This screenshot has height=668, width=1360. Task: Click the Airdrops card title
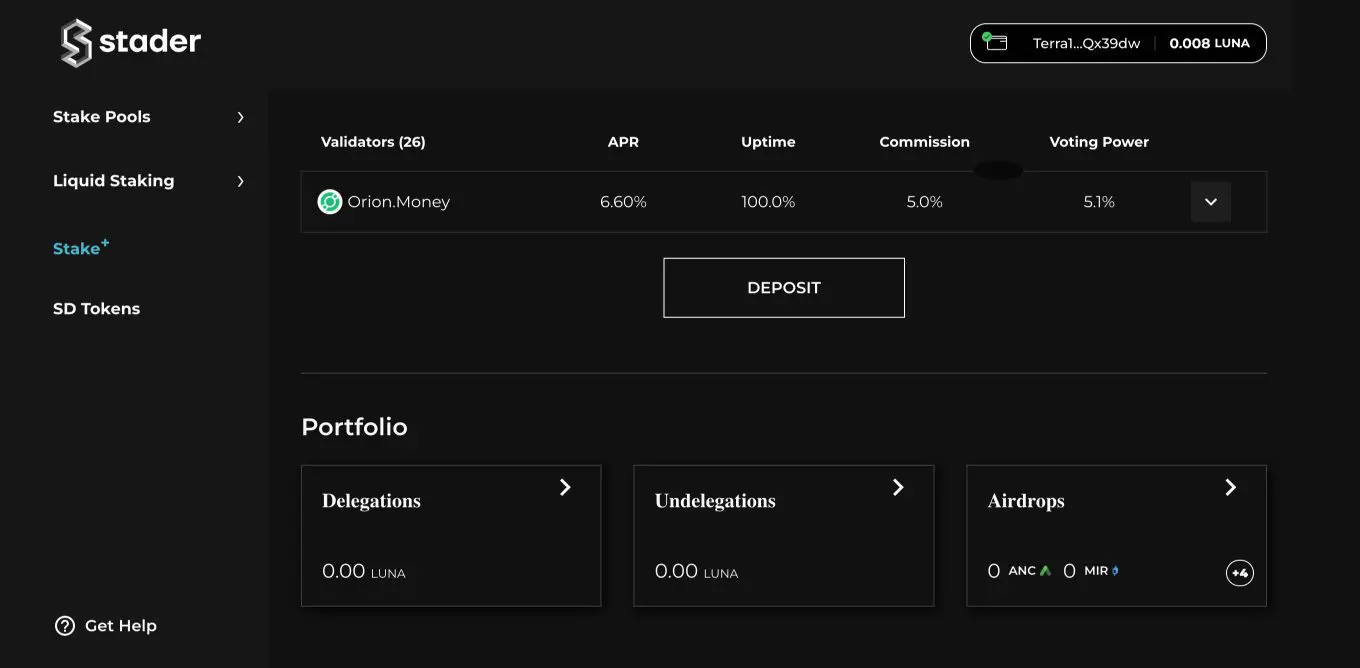click(x=1026, y=501)
